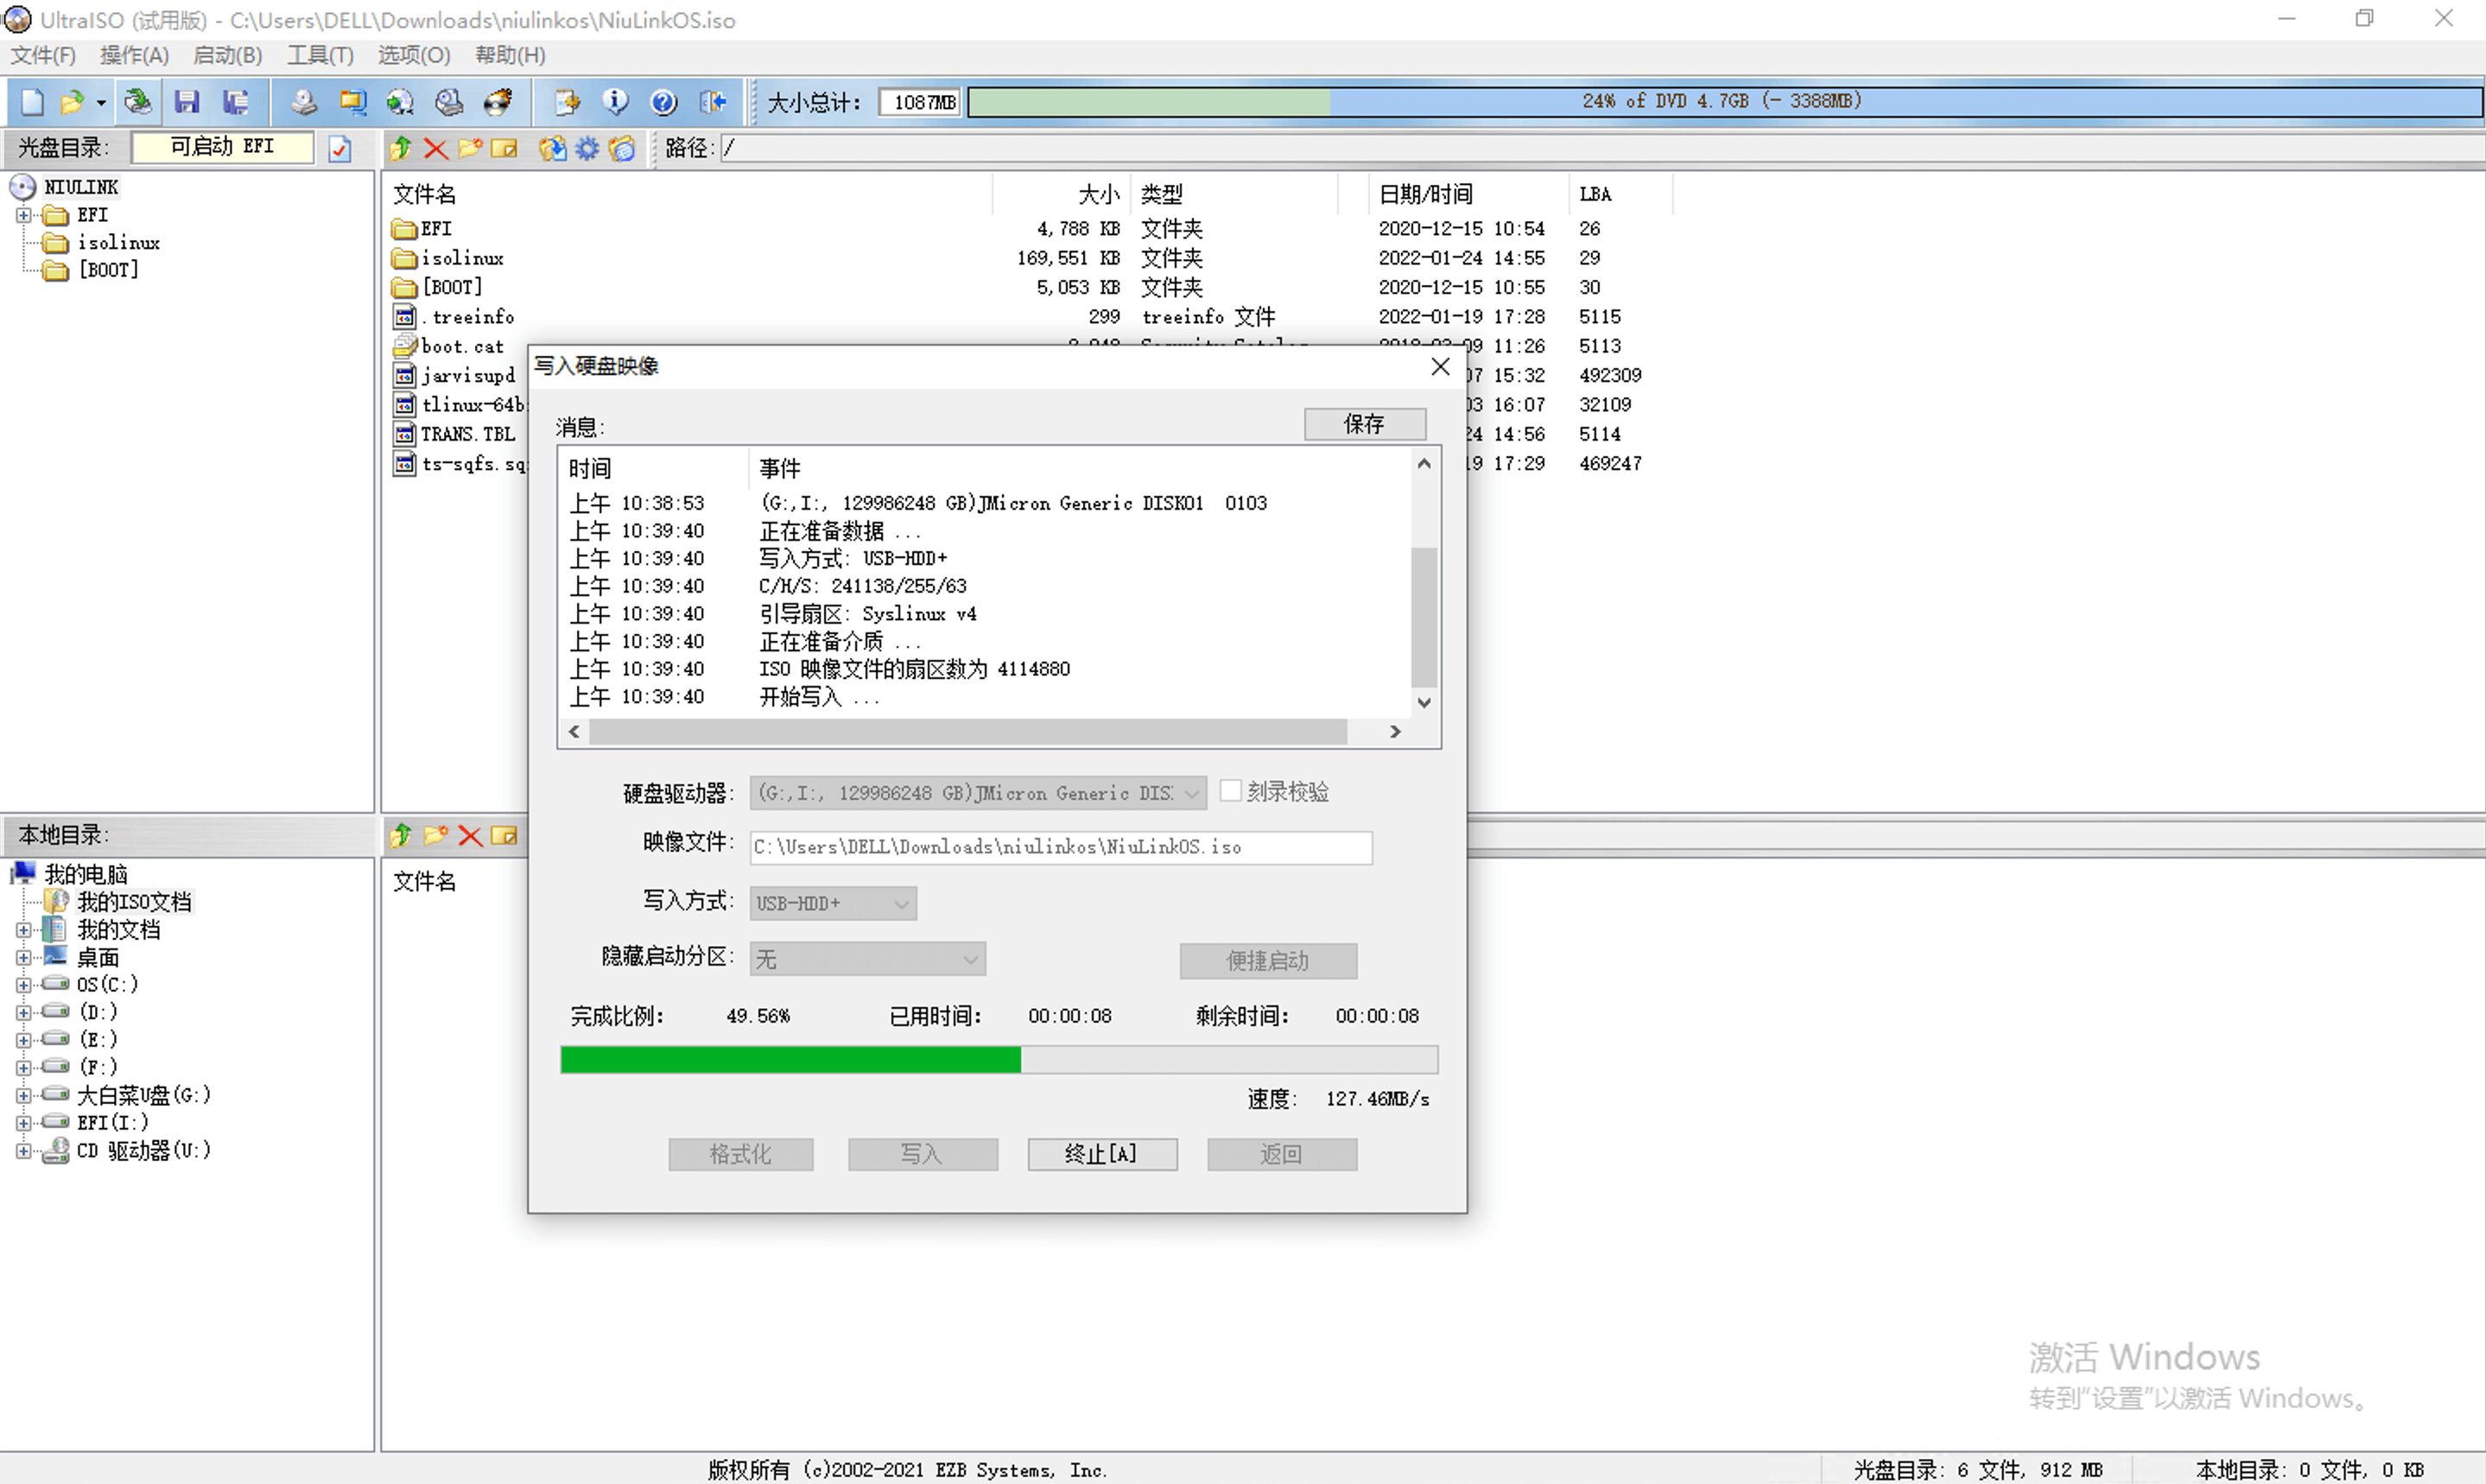Screen dimensions: 2486x1484
Task: Open the 隐藏启动分区 dropdown
Action: [867, 959]
